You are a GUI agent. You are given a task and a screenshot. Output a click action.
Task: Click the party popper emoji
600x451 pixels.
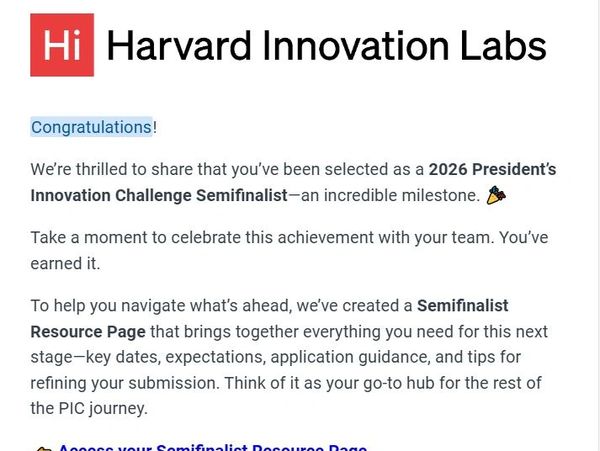coord(496,196)
